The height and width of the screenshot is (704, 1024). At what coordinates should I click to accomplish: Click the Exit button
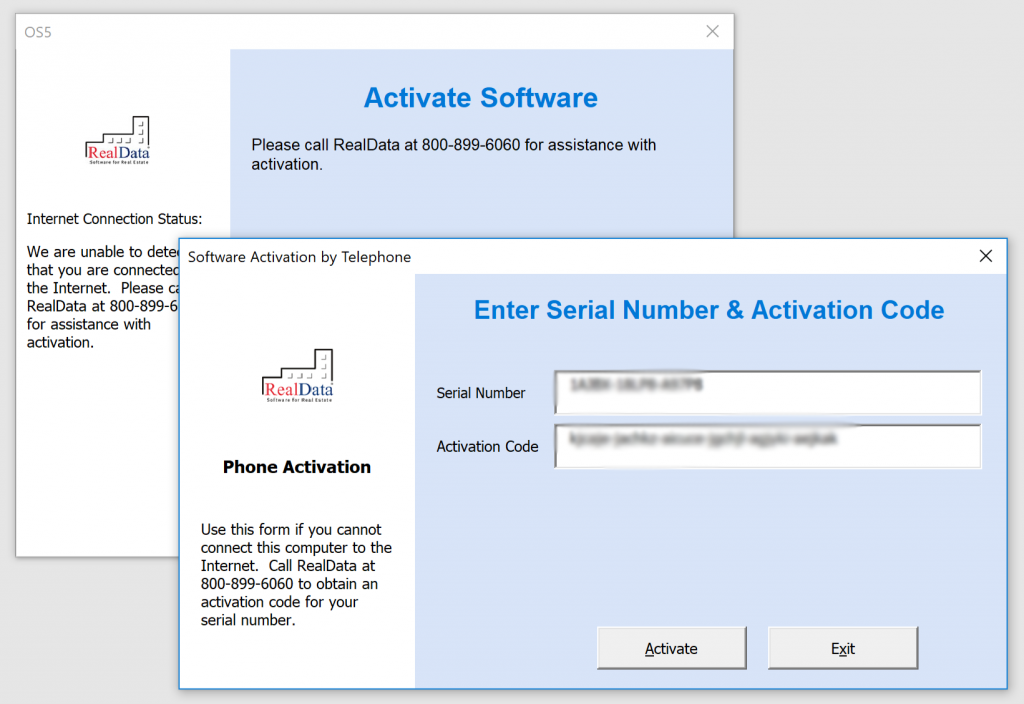tap(842, 648)
